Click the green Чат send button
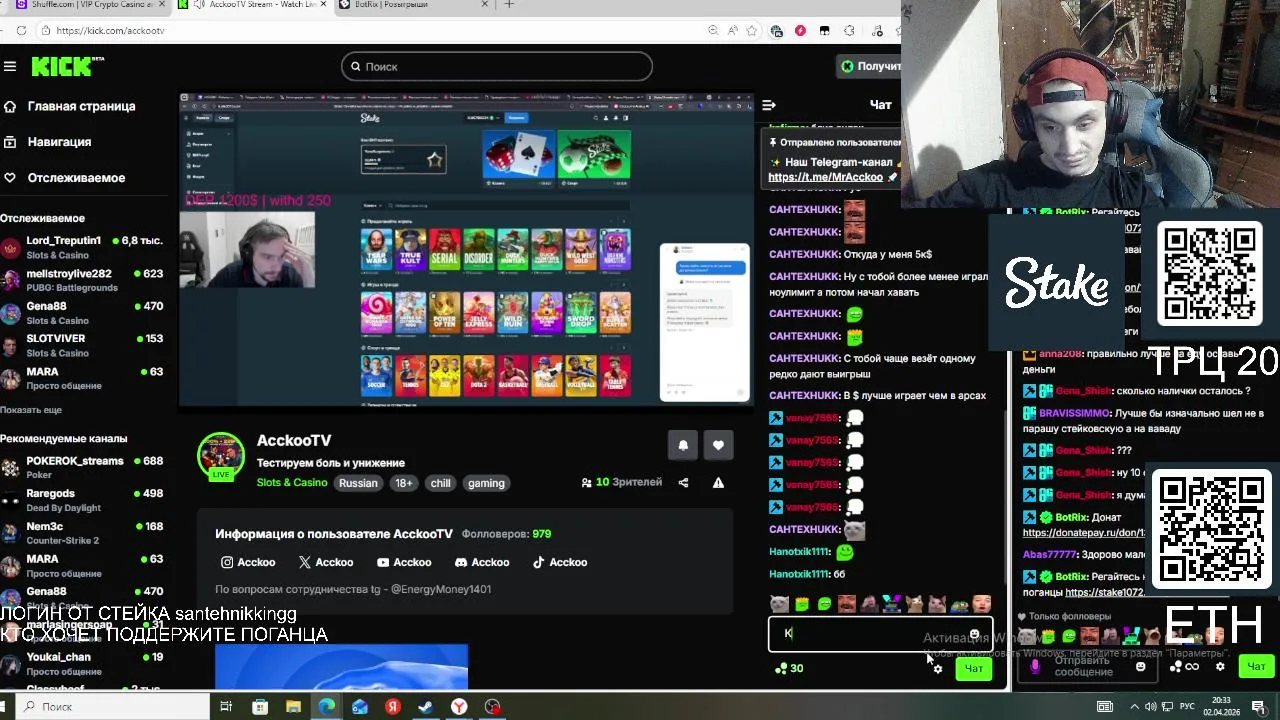 click(x=974, y=668)
